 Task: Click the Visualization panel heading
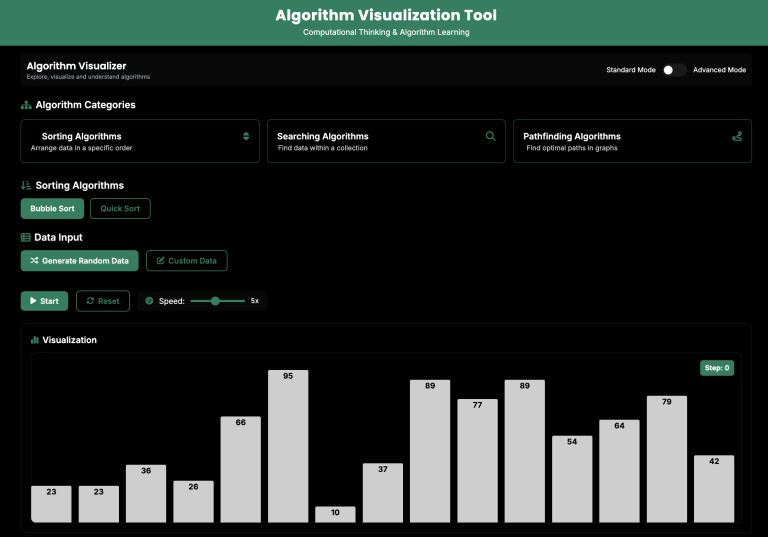(70, 340)
